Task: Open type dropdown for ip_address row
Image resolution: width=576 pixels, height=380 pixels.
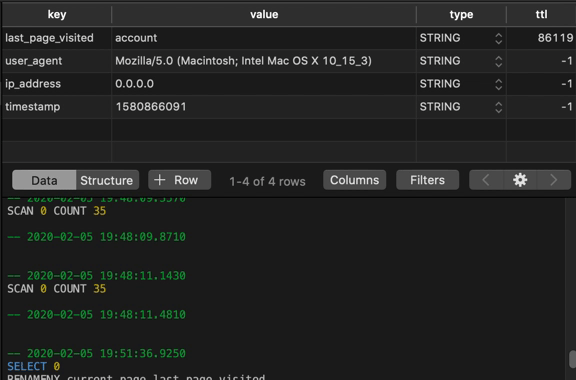Action: pos(498,84)
